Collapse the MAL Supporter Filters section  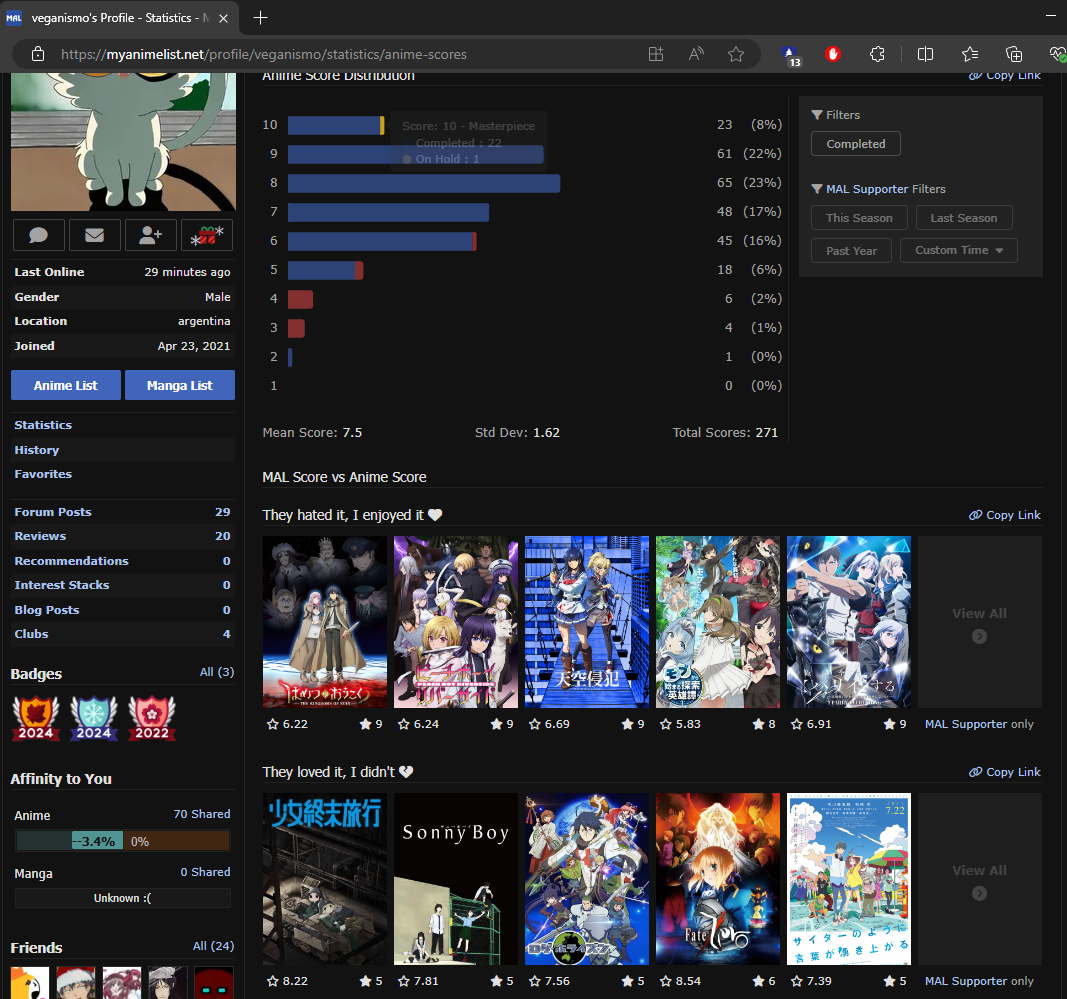[x=879, y=189]
